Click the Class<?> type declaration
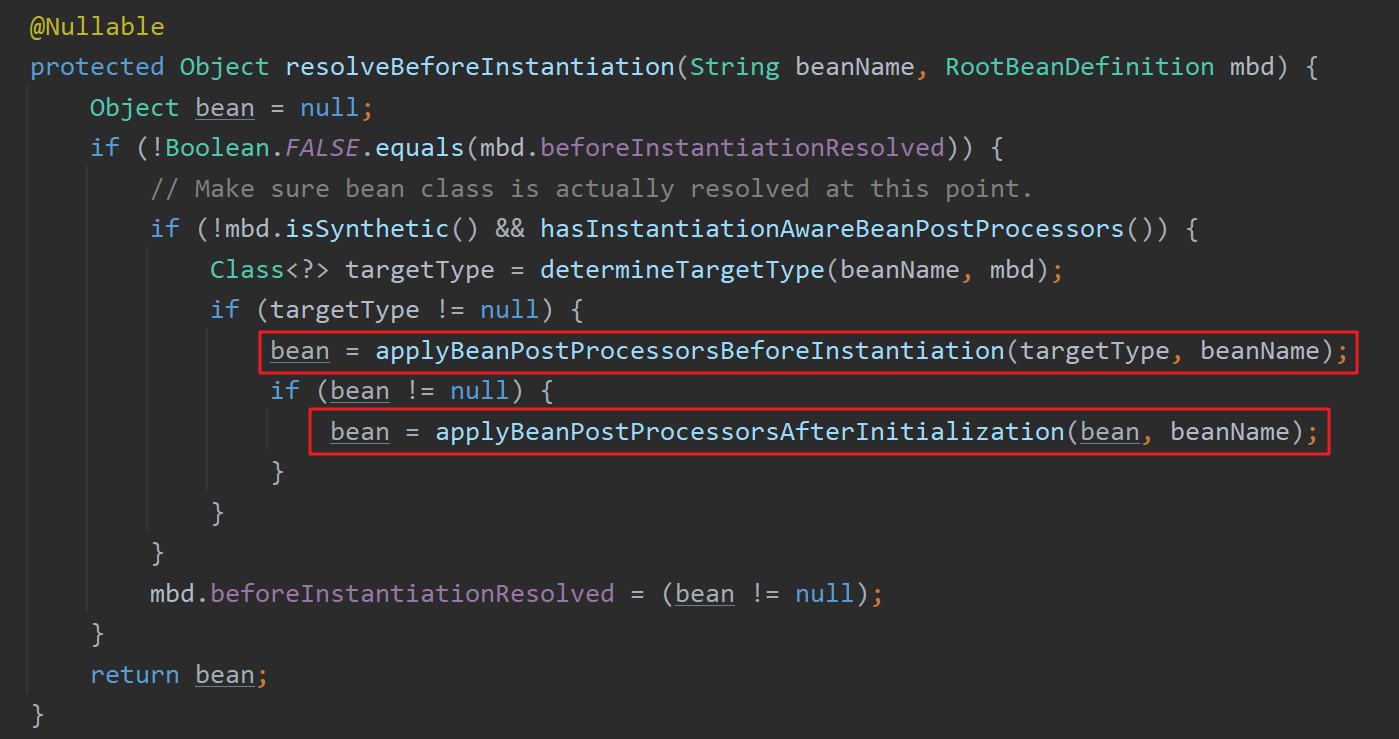Viewport: 1399px width, 739px height. tap(270, 270)
